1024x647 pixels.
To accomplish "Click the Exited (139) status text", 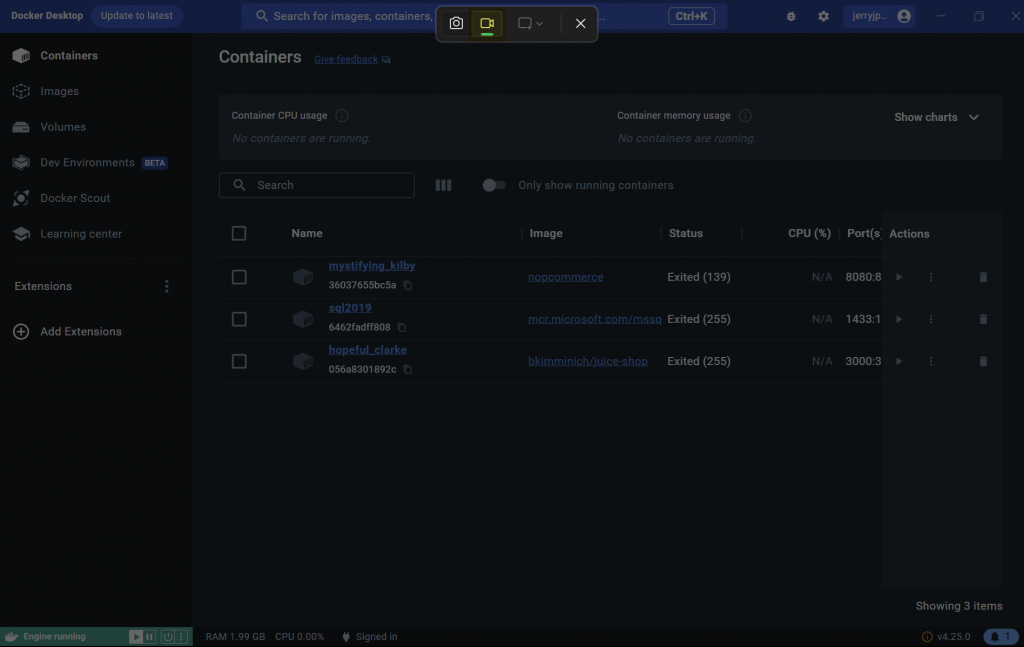I will pos(699,277).
